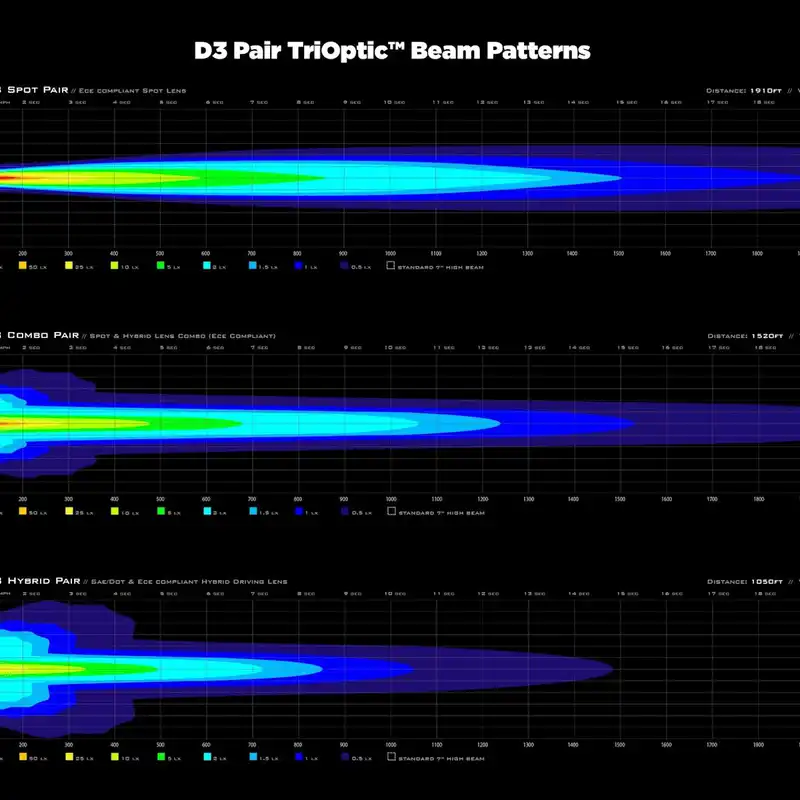The width and height of the screenshot is (800, 800).
Task: Click the 'Spot Pair' chart heading
Action: pos(37,90)
